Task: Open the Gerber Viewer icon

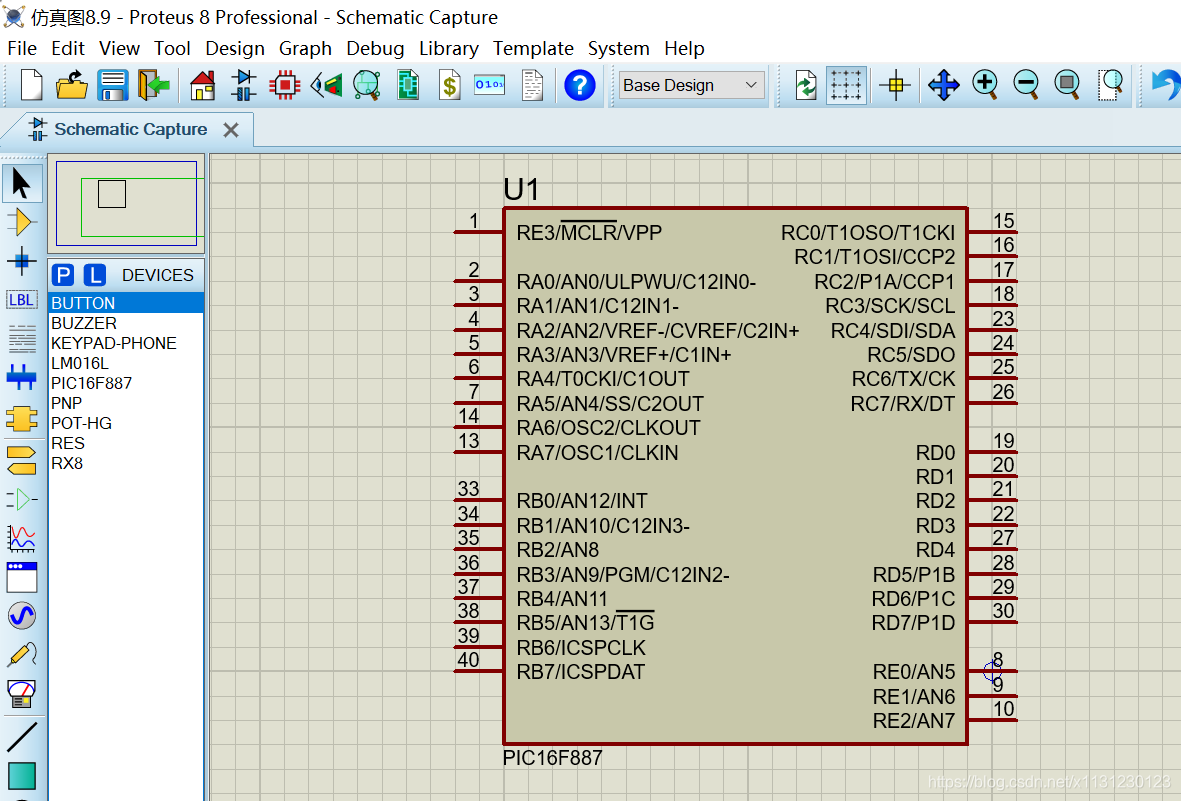Action: (367, 84)
